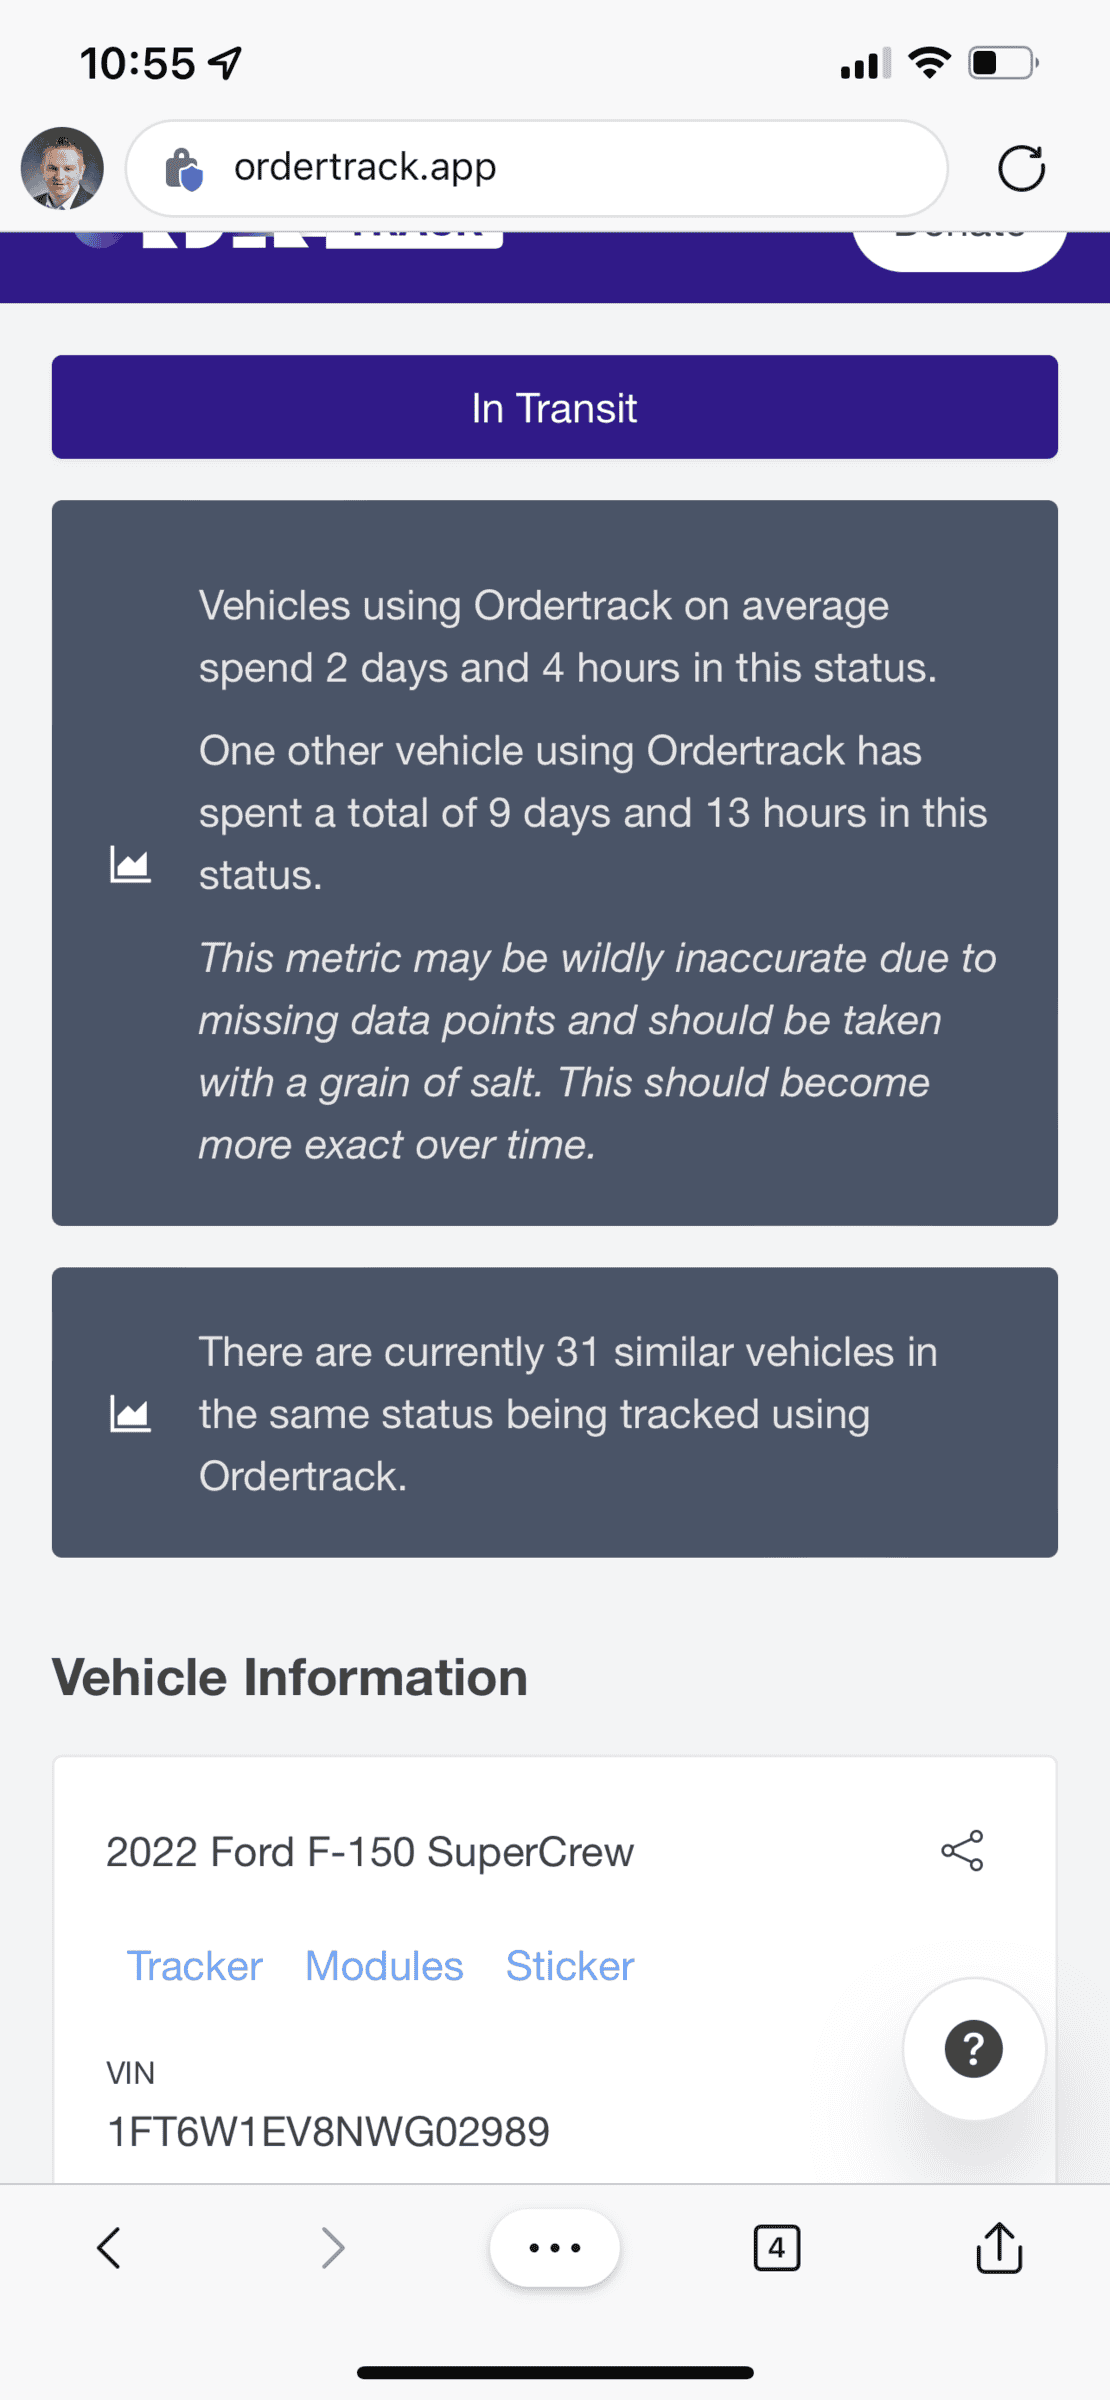
Task: Tap the VIN number 1FT6W1EV8NWG02989
Action: [328, 2131]
